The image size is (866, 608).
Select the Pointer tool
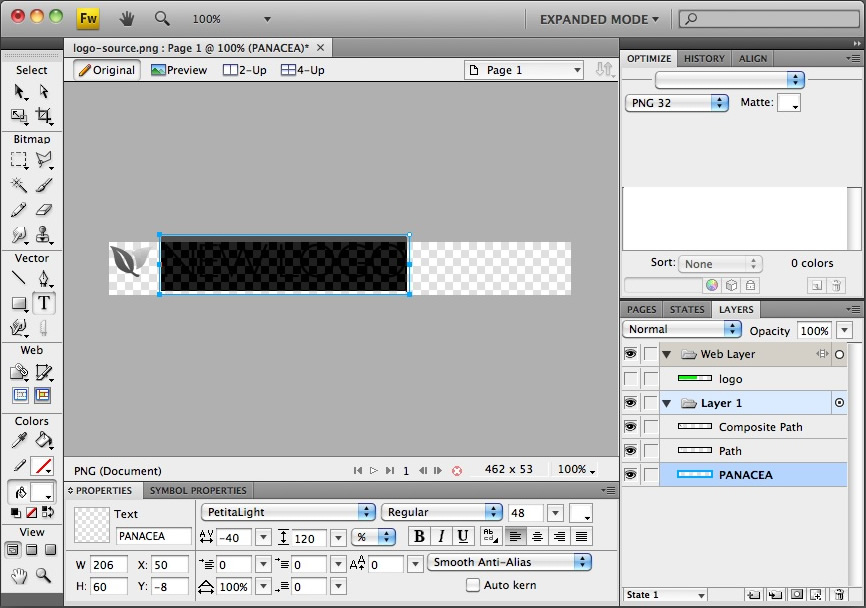pos(19,91)
